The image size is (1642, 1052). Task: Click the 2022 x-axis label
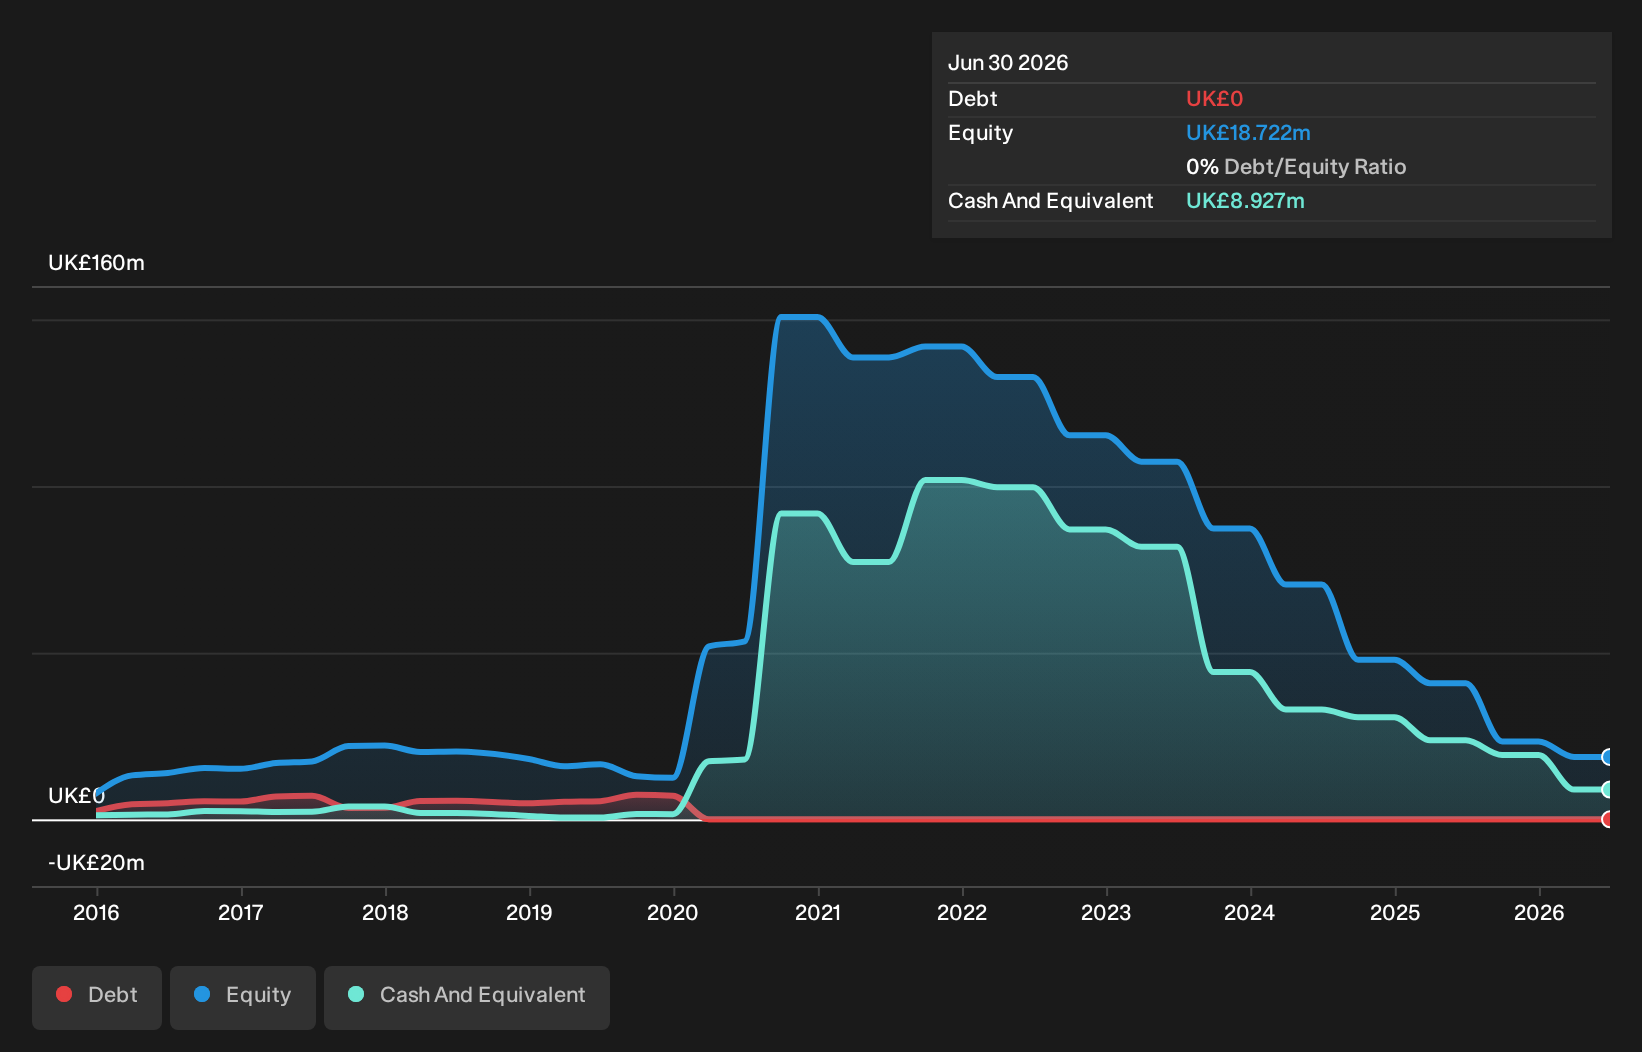tap(962, 912)
